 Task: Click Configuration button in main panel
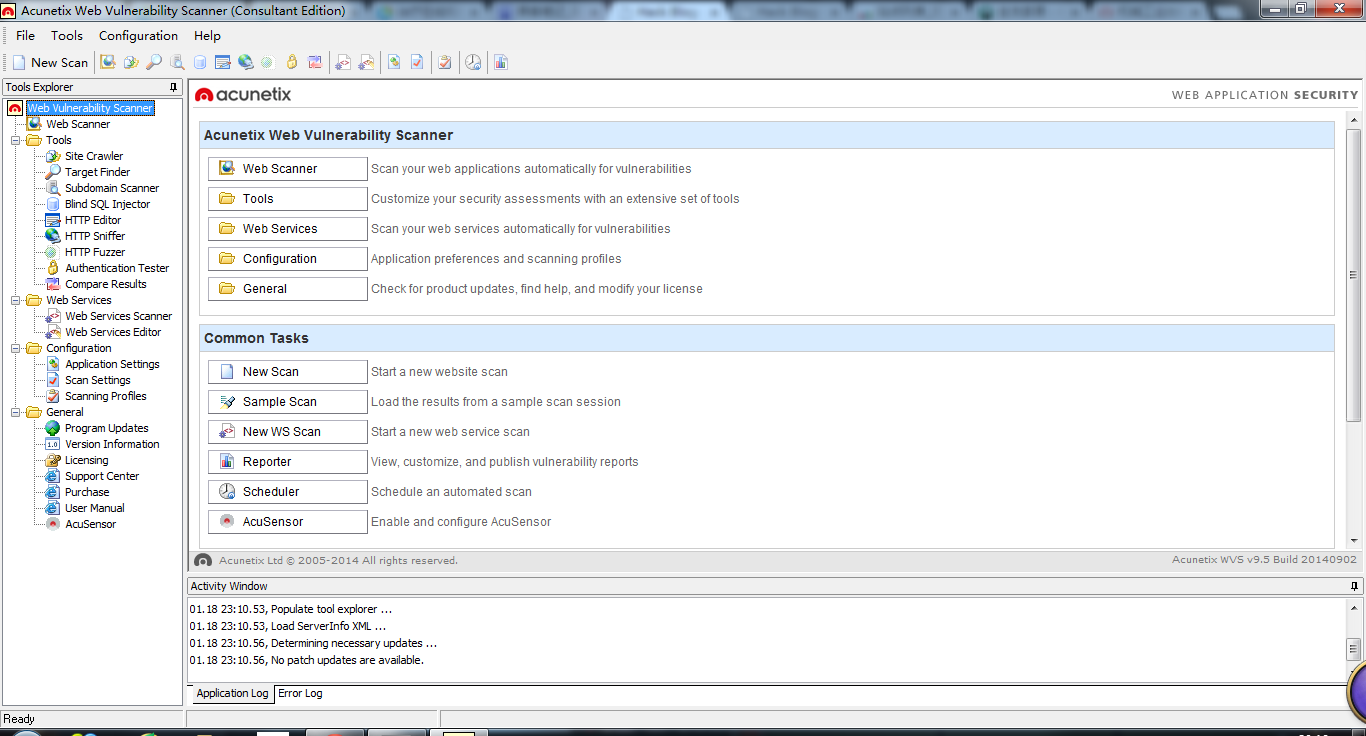[288, 259]
